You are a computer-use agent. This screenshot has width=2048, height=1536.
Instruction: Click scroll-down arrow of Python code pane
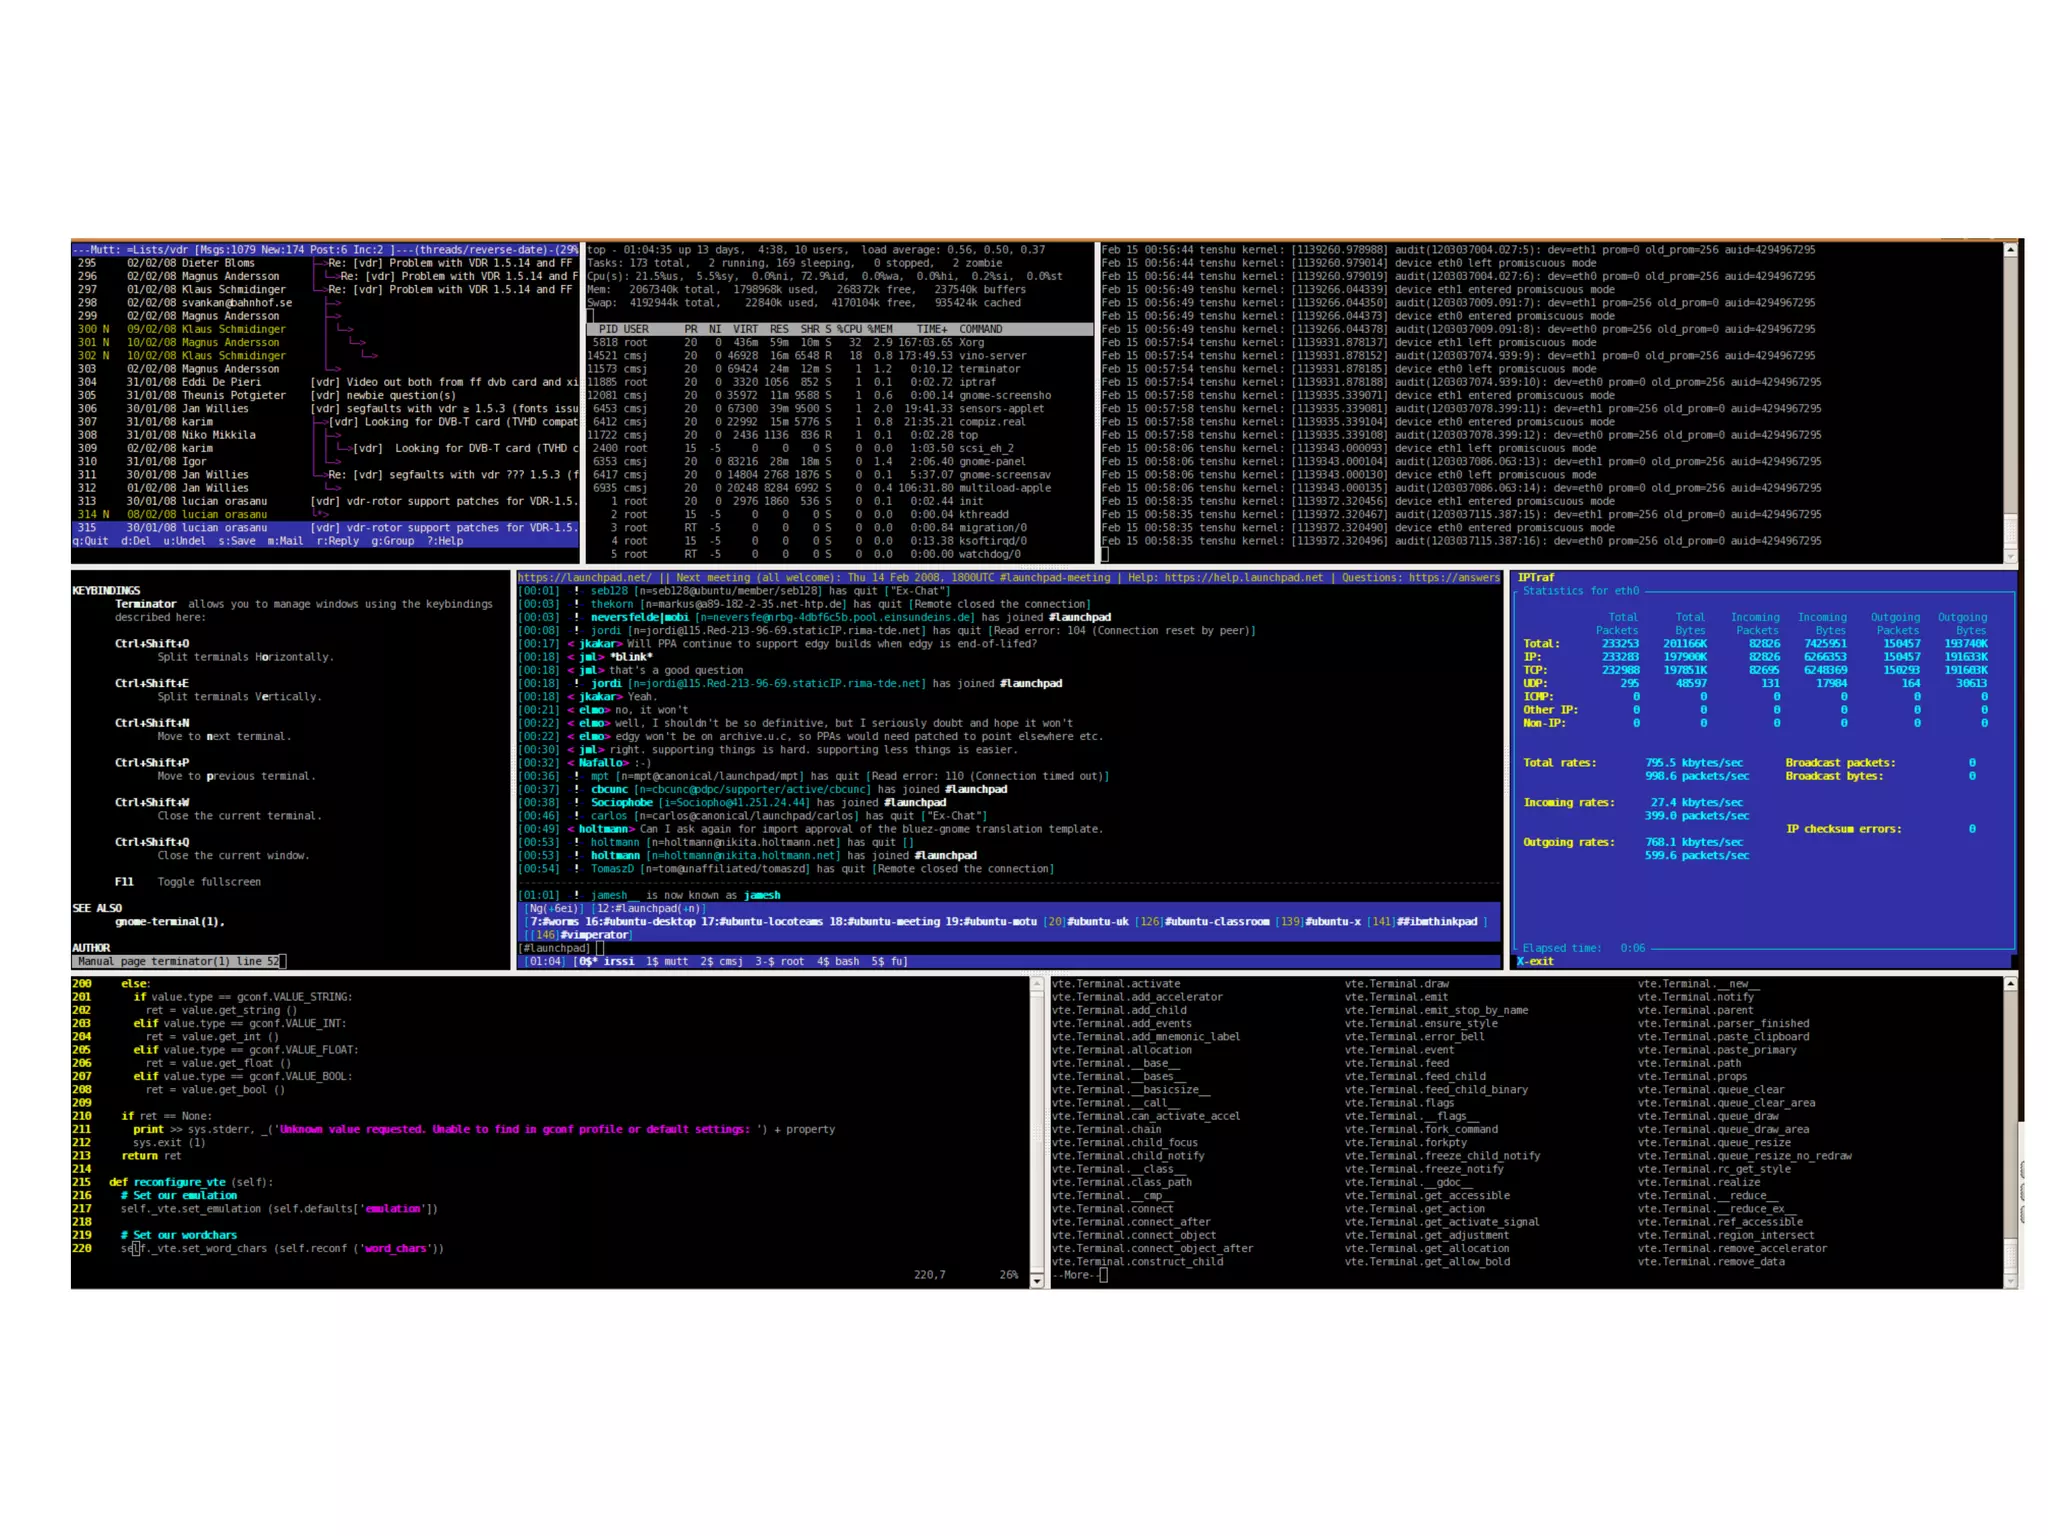point(1036,1281)
